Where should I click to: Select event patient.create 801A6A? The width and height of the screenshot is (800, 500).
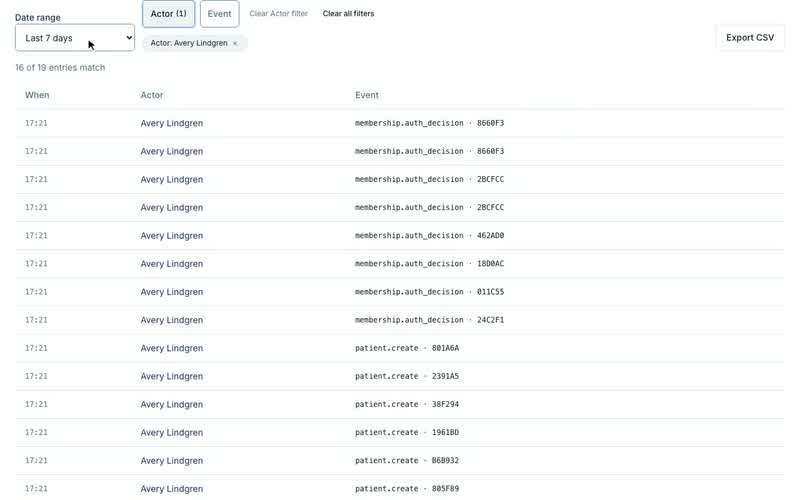(x=407, y=348)
